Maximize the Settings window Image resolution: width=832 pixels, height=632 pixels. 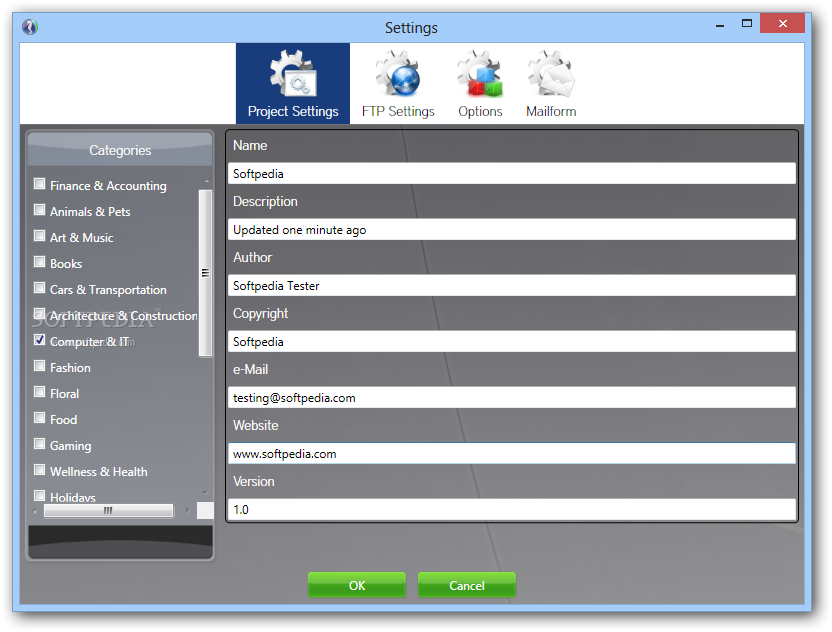pyautogui.click(x=747, y=23)
